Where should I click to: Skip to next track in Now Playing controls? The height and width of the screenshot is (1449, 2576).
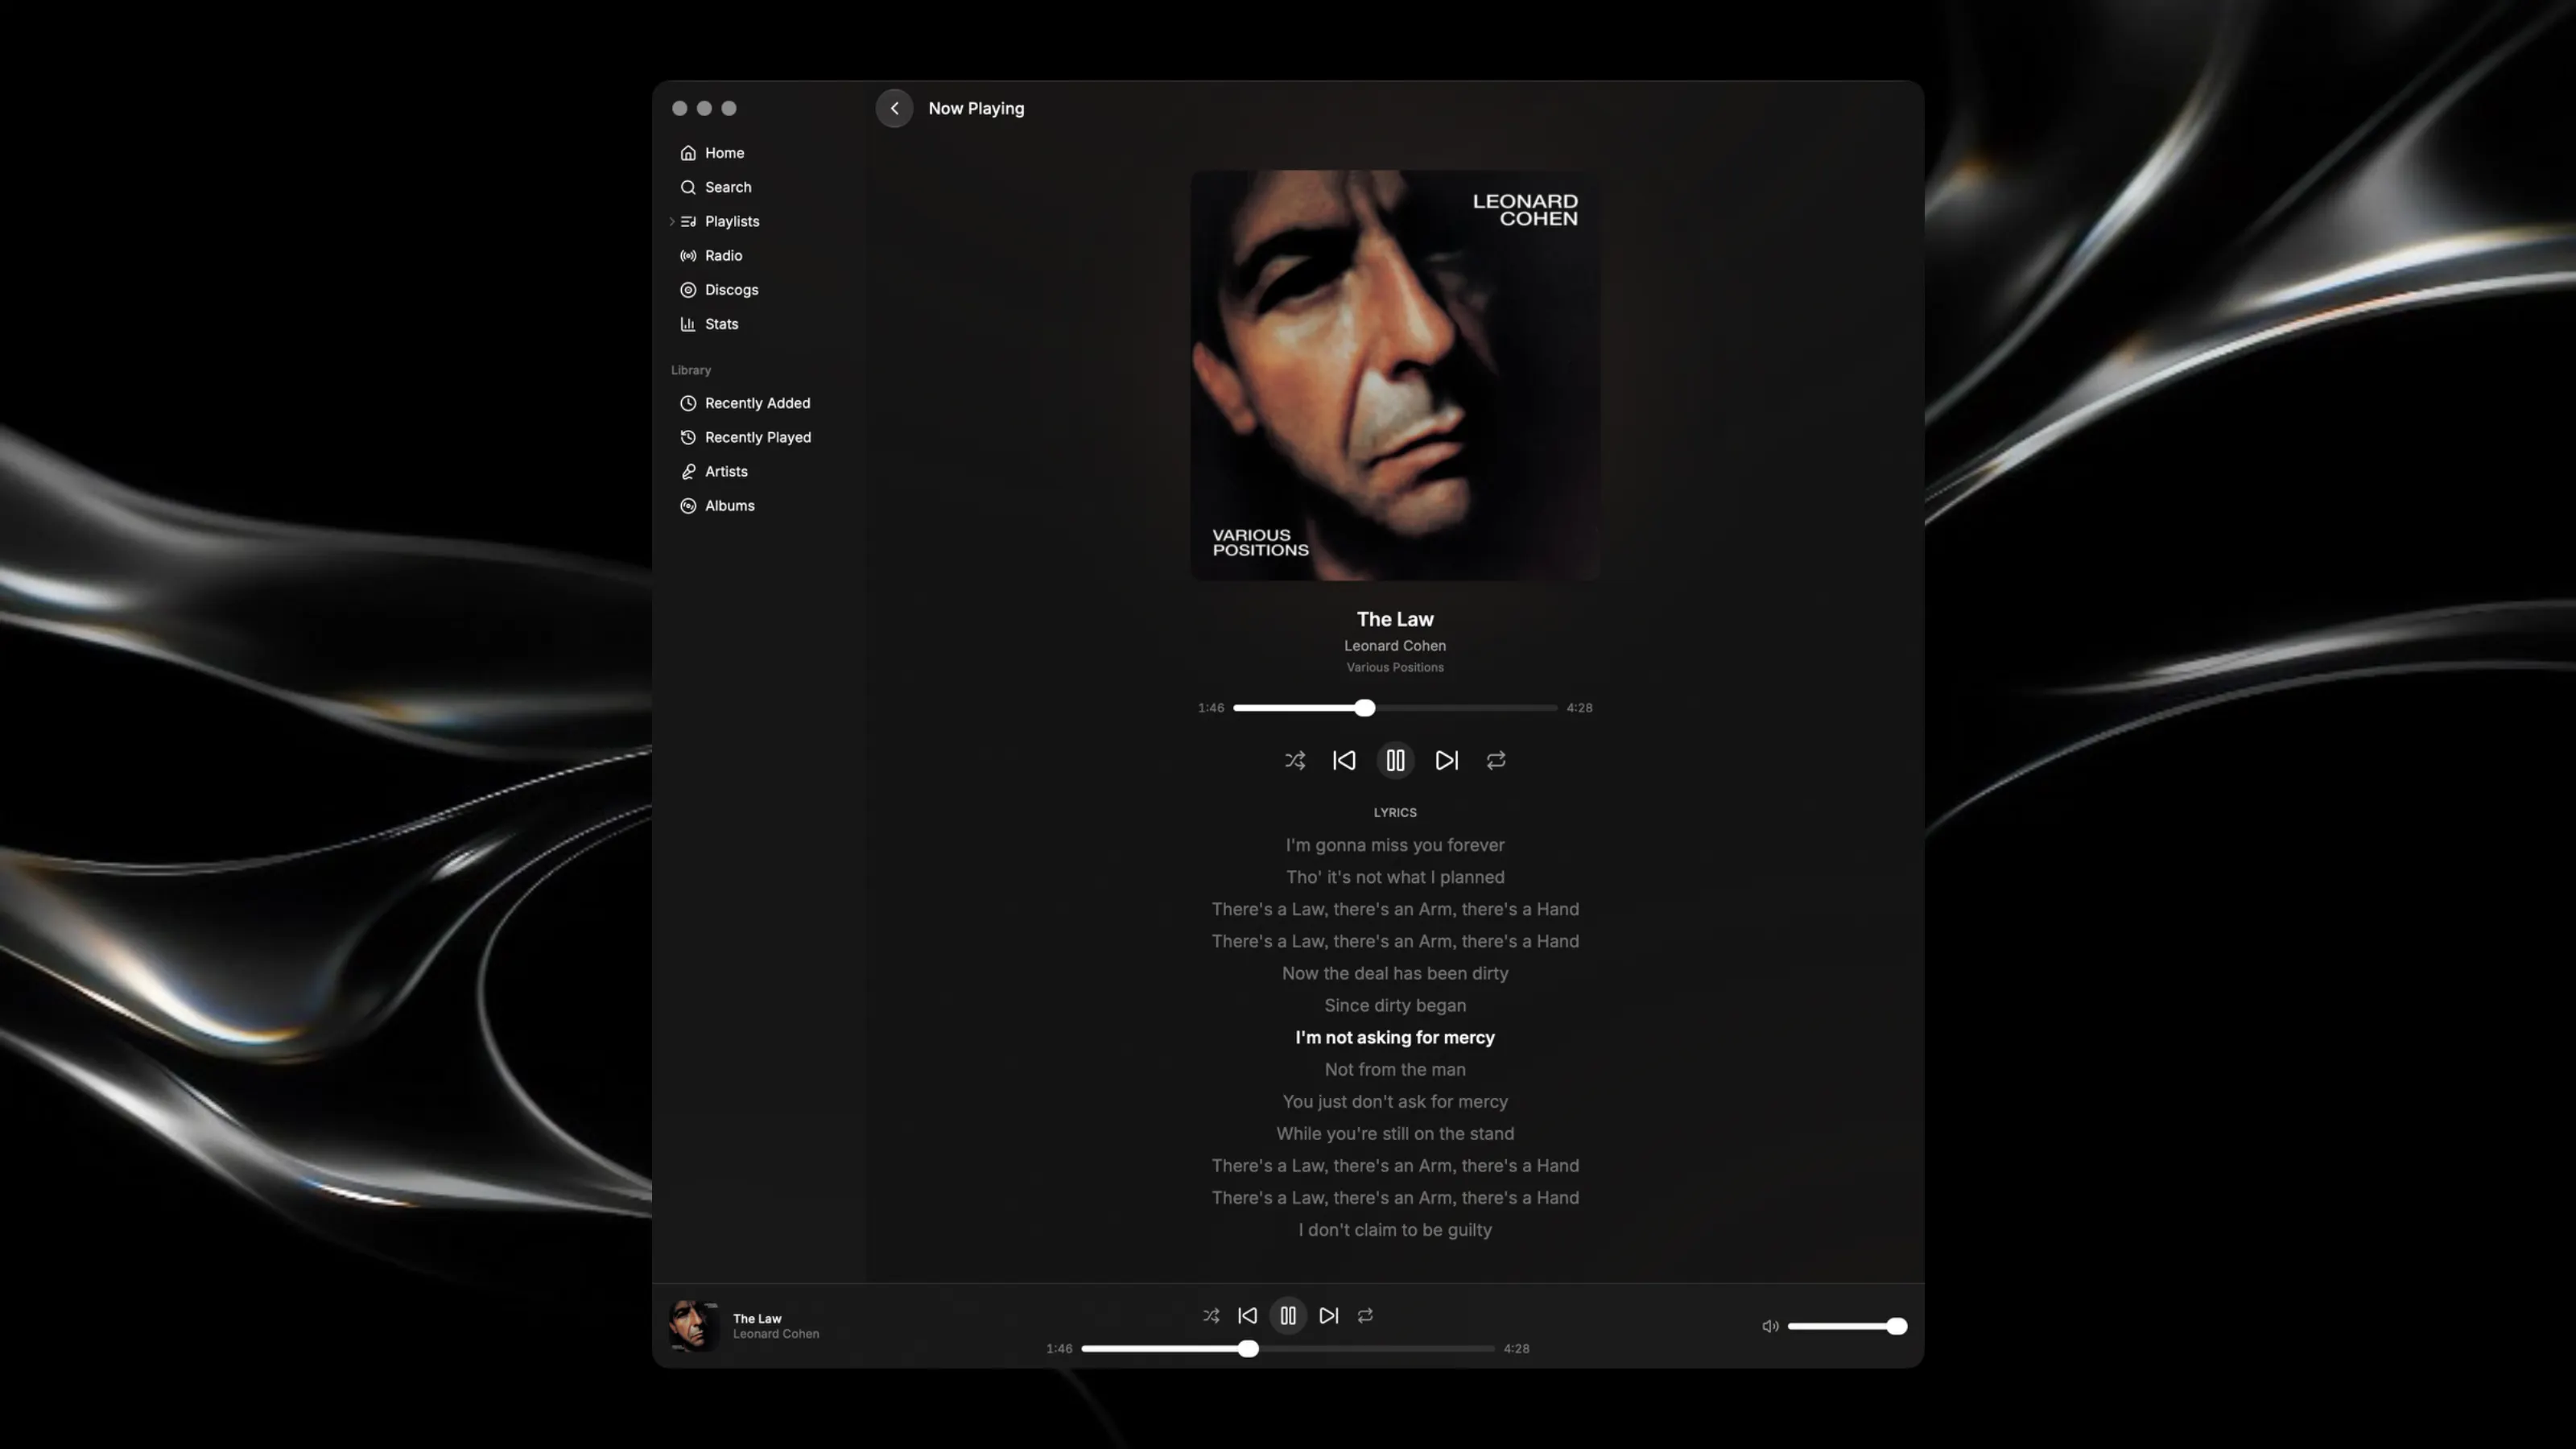point(1447,761)
